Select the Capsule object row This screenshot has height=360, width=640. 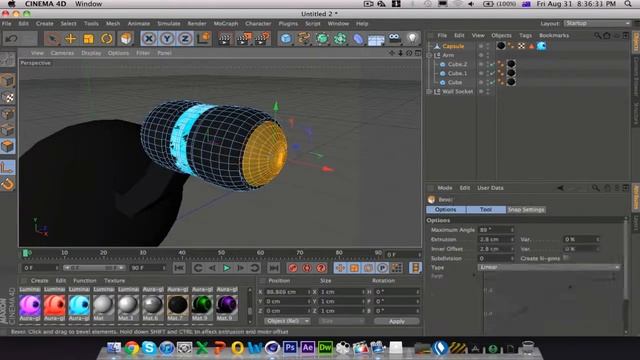tap(453, 46)
